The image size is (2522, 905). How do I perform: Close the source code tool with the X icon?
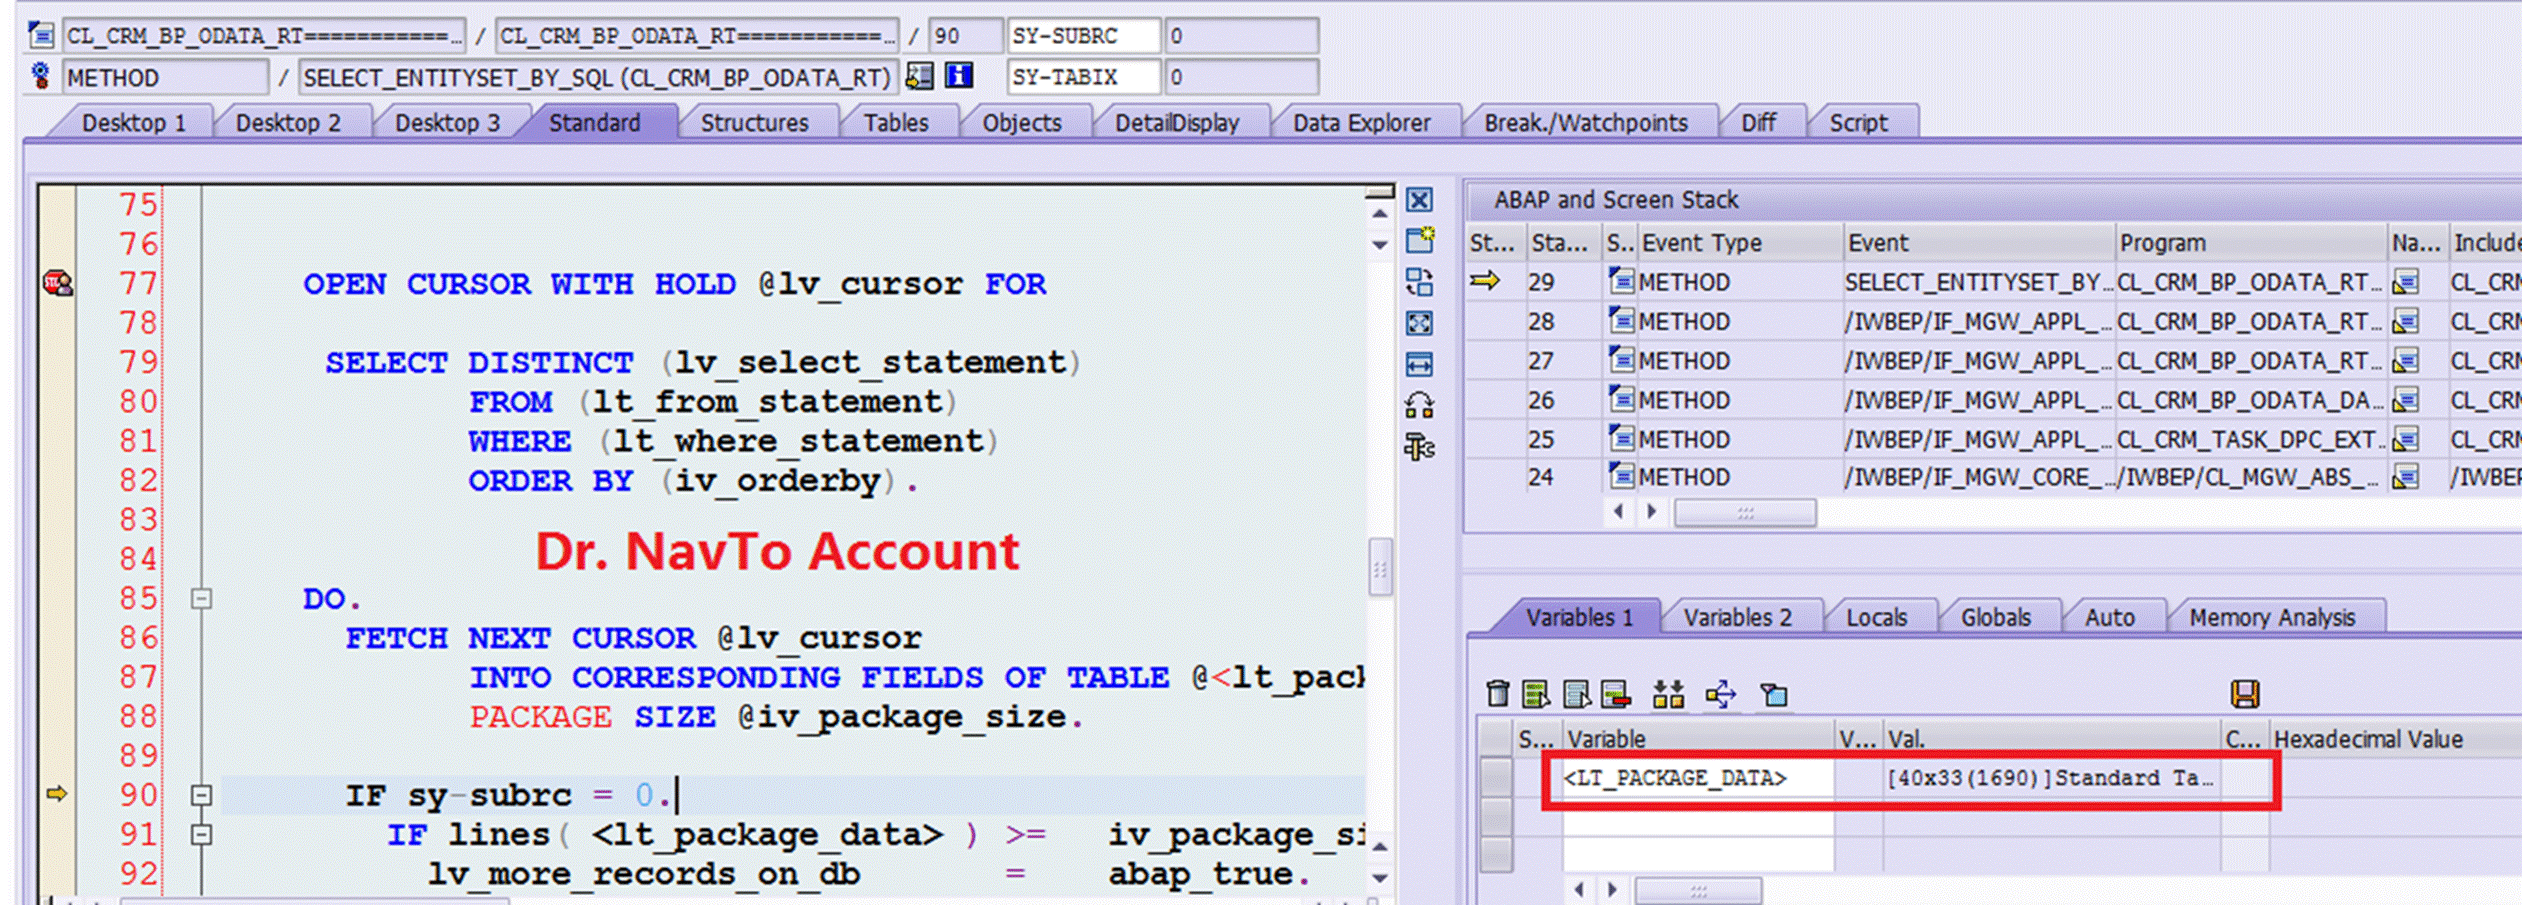click(1419, 200)
